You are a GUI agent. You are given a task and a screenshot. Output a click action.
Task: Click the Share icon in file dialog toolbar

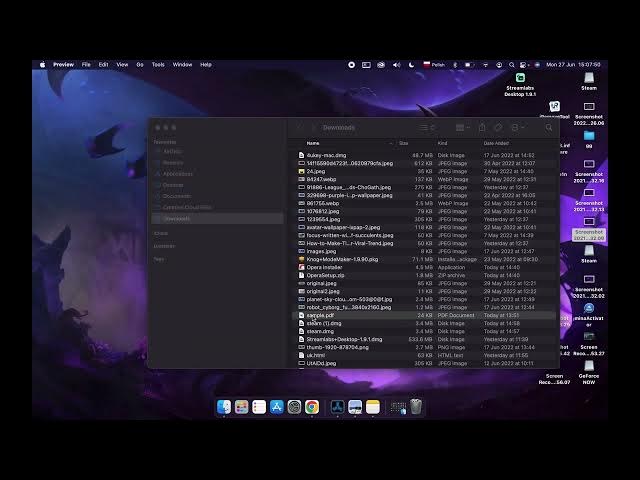[x=482, y=127]
